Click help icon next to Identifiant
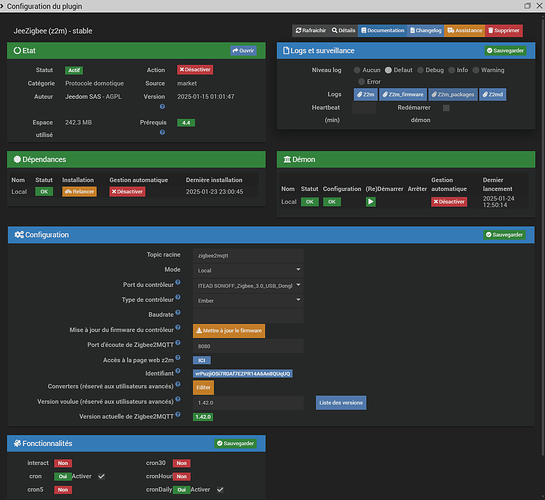Screen dimensions: 545x500 point(178,371)
